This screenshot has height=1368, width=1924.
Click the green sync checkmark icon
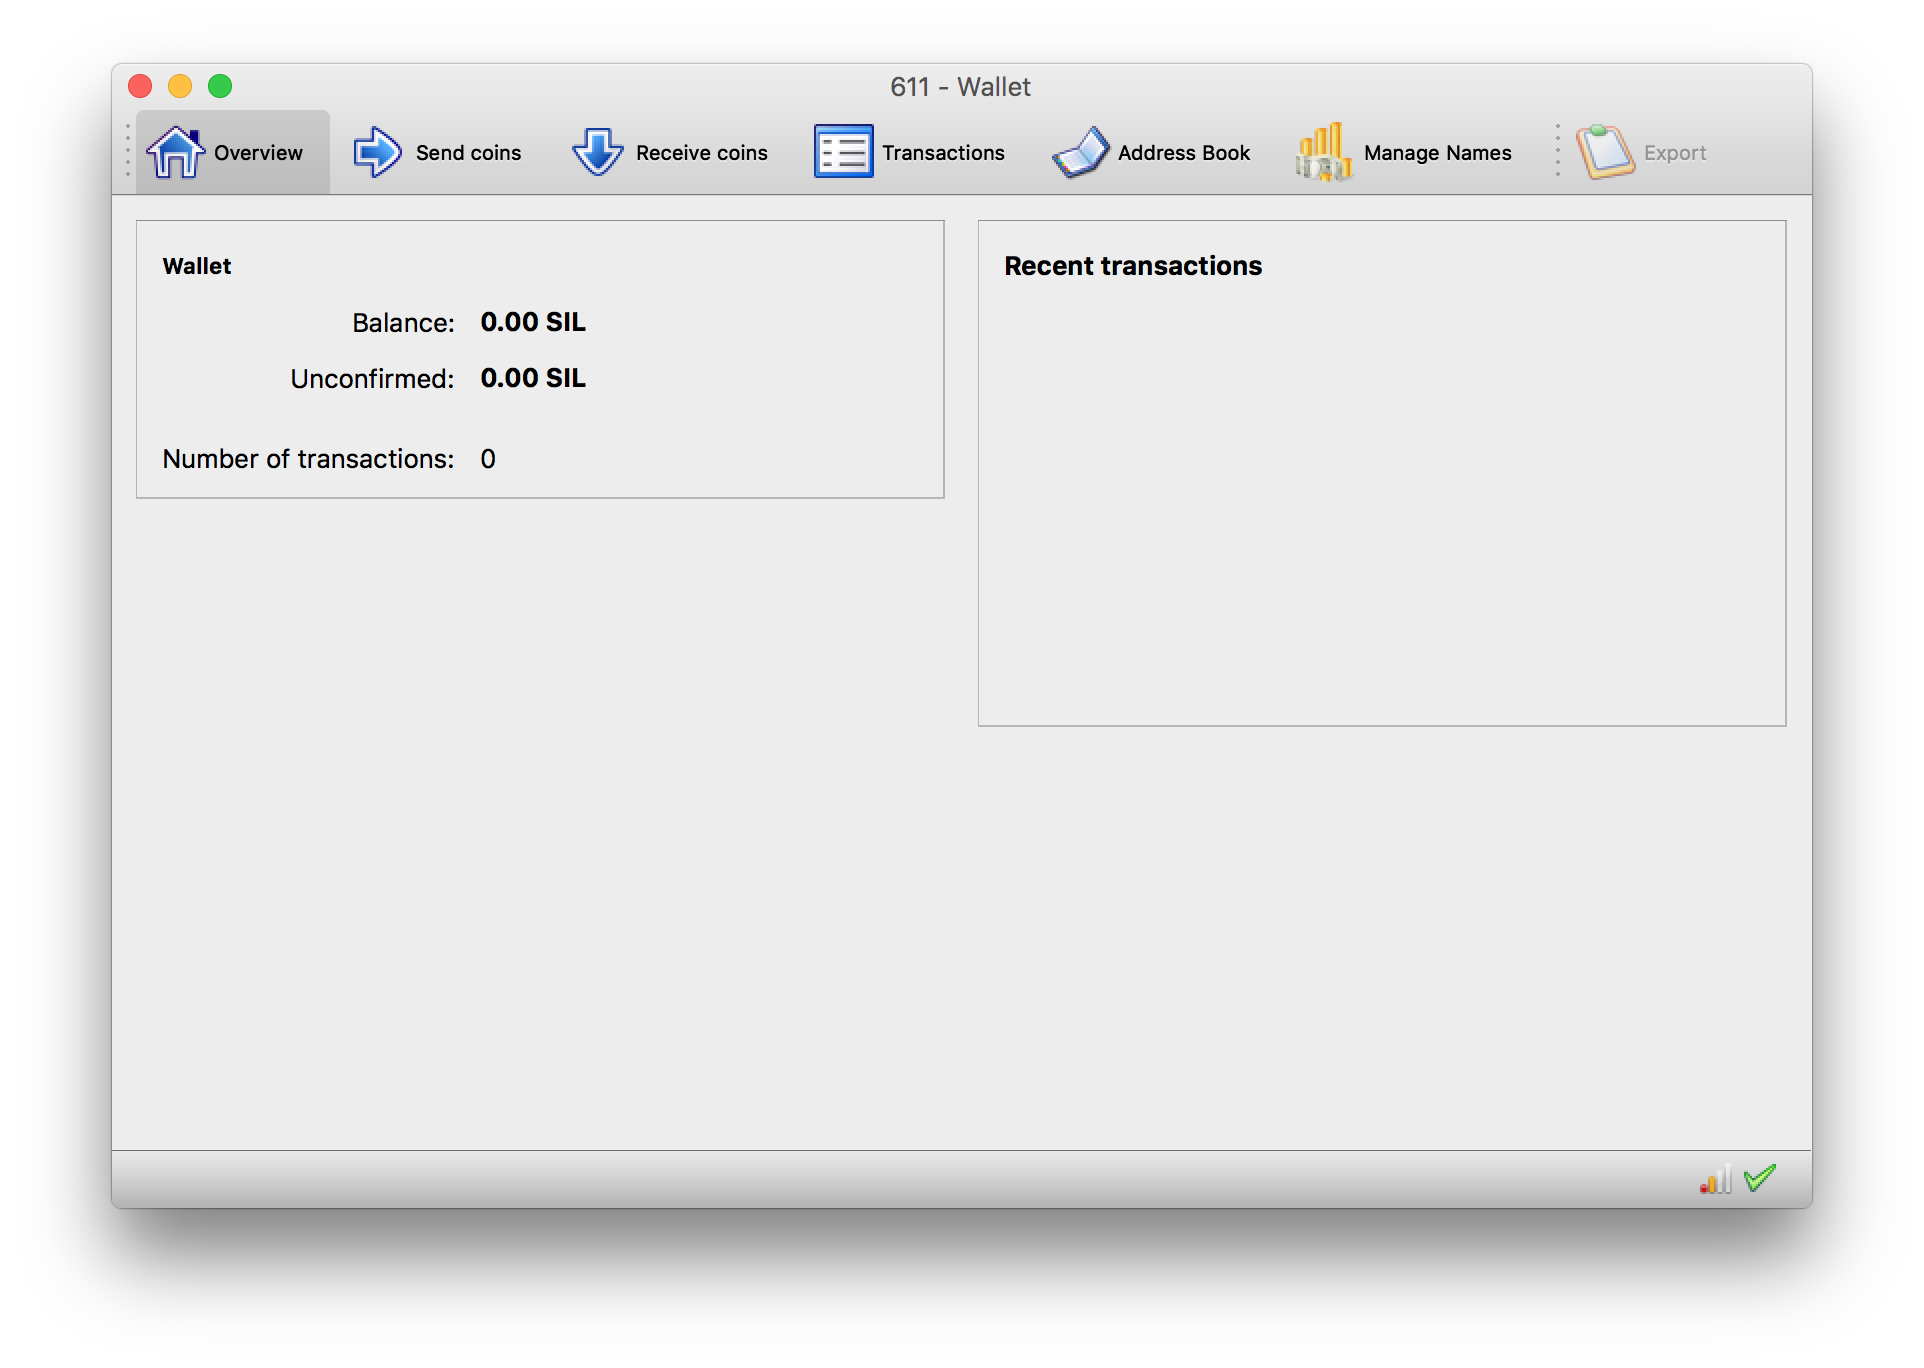[x=1760, y=1178]
